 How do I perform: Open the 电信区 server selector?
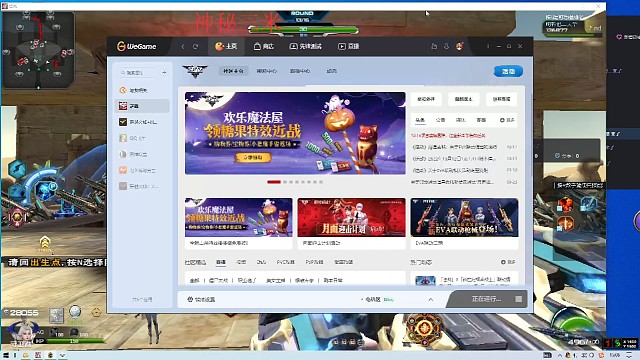tap(378, 300)
